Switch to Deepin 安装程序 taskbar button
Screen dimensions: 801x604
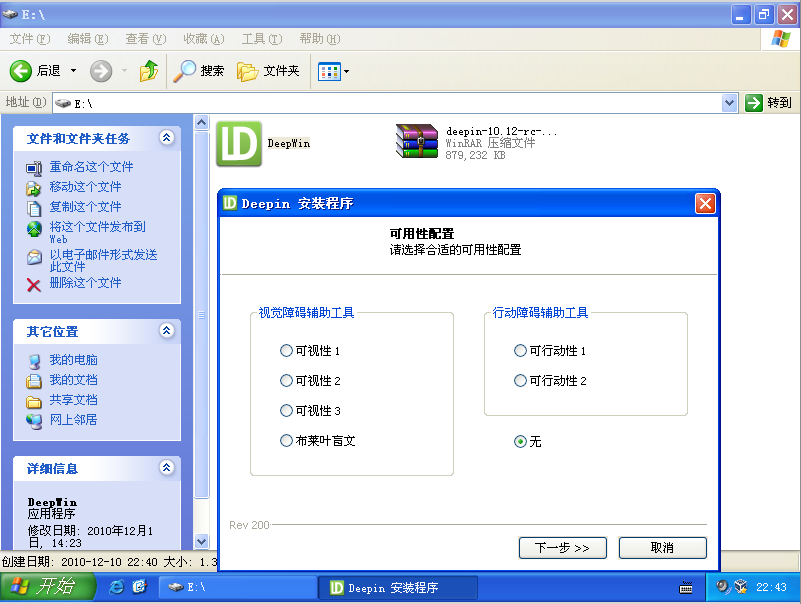coord(398,587)
